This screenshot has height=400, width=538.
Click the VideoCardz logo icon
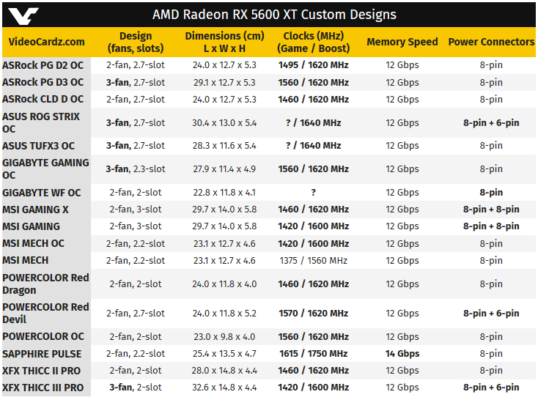click(x=23, y=15)
